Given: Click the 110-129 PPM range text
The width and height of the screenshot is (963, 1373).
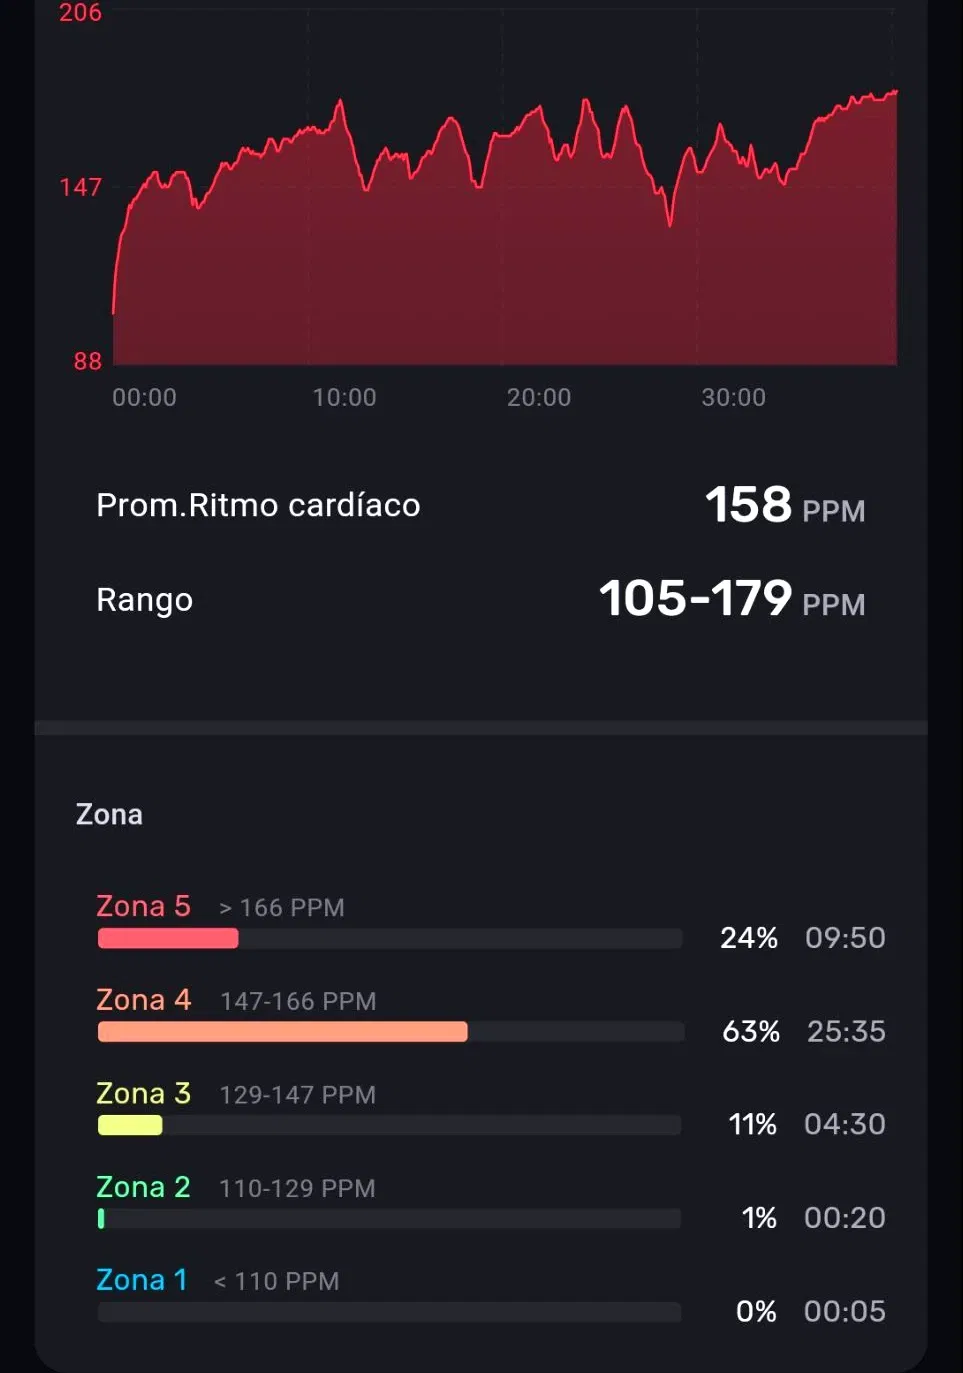Looking at the screenshot, I should coord(297,1188).
